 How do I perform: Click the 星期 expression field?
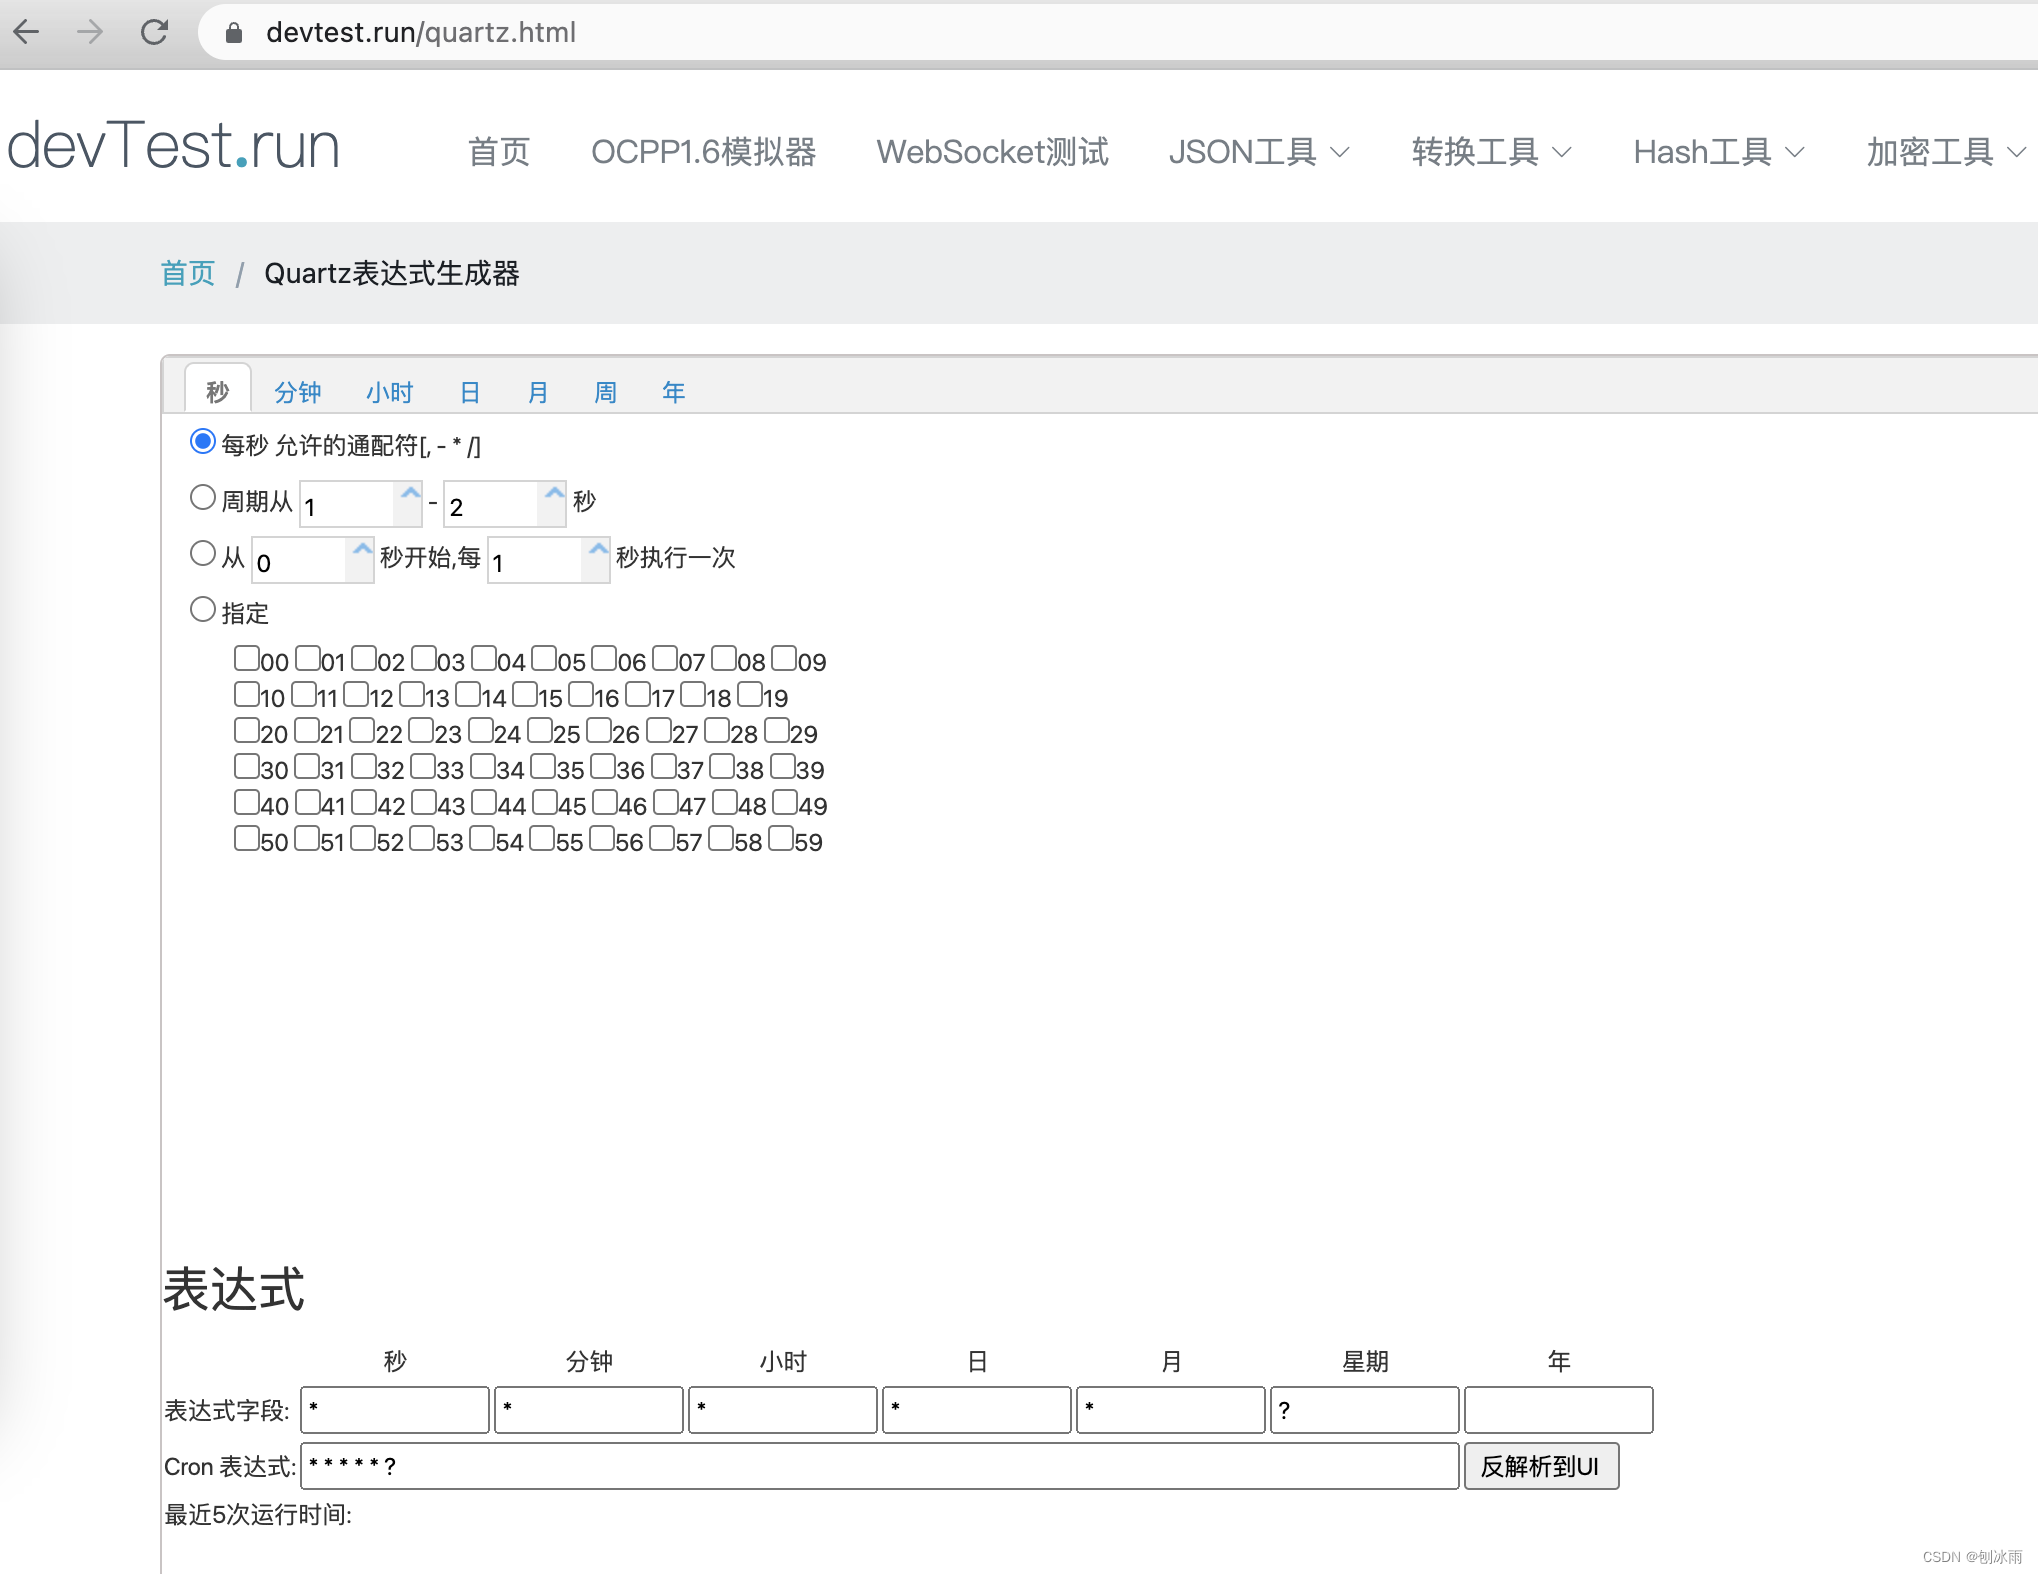click(x=1365, y=1410)
